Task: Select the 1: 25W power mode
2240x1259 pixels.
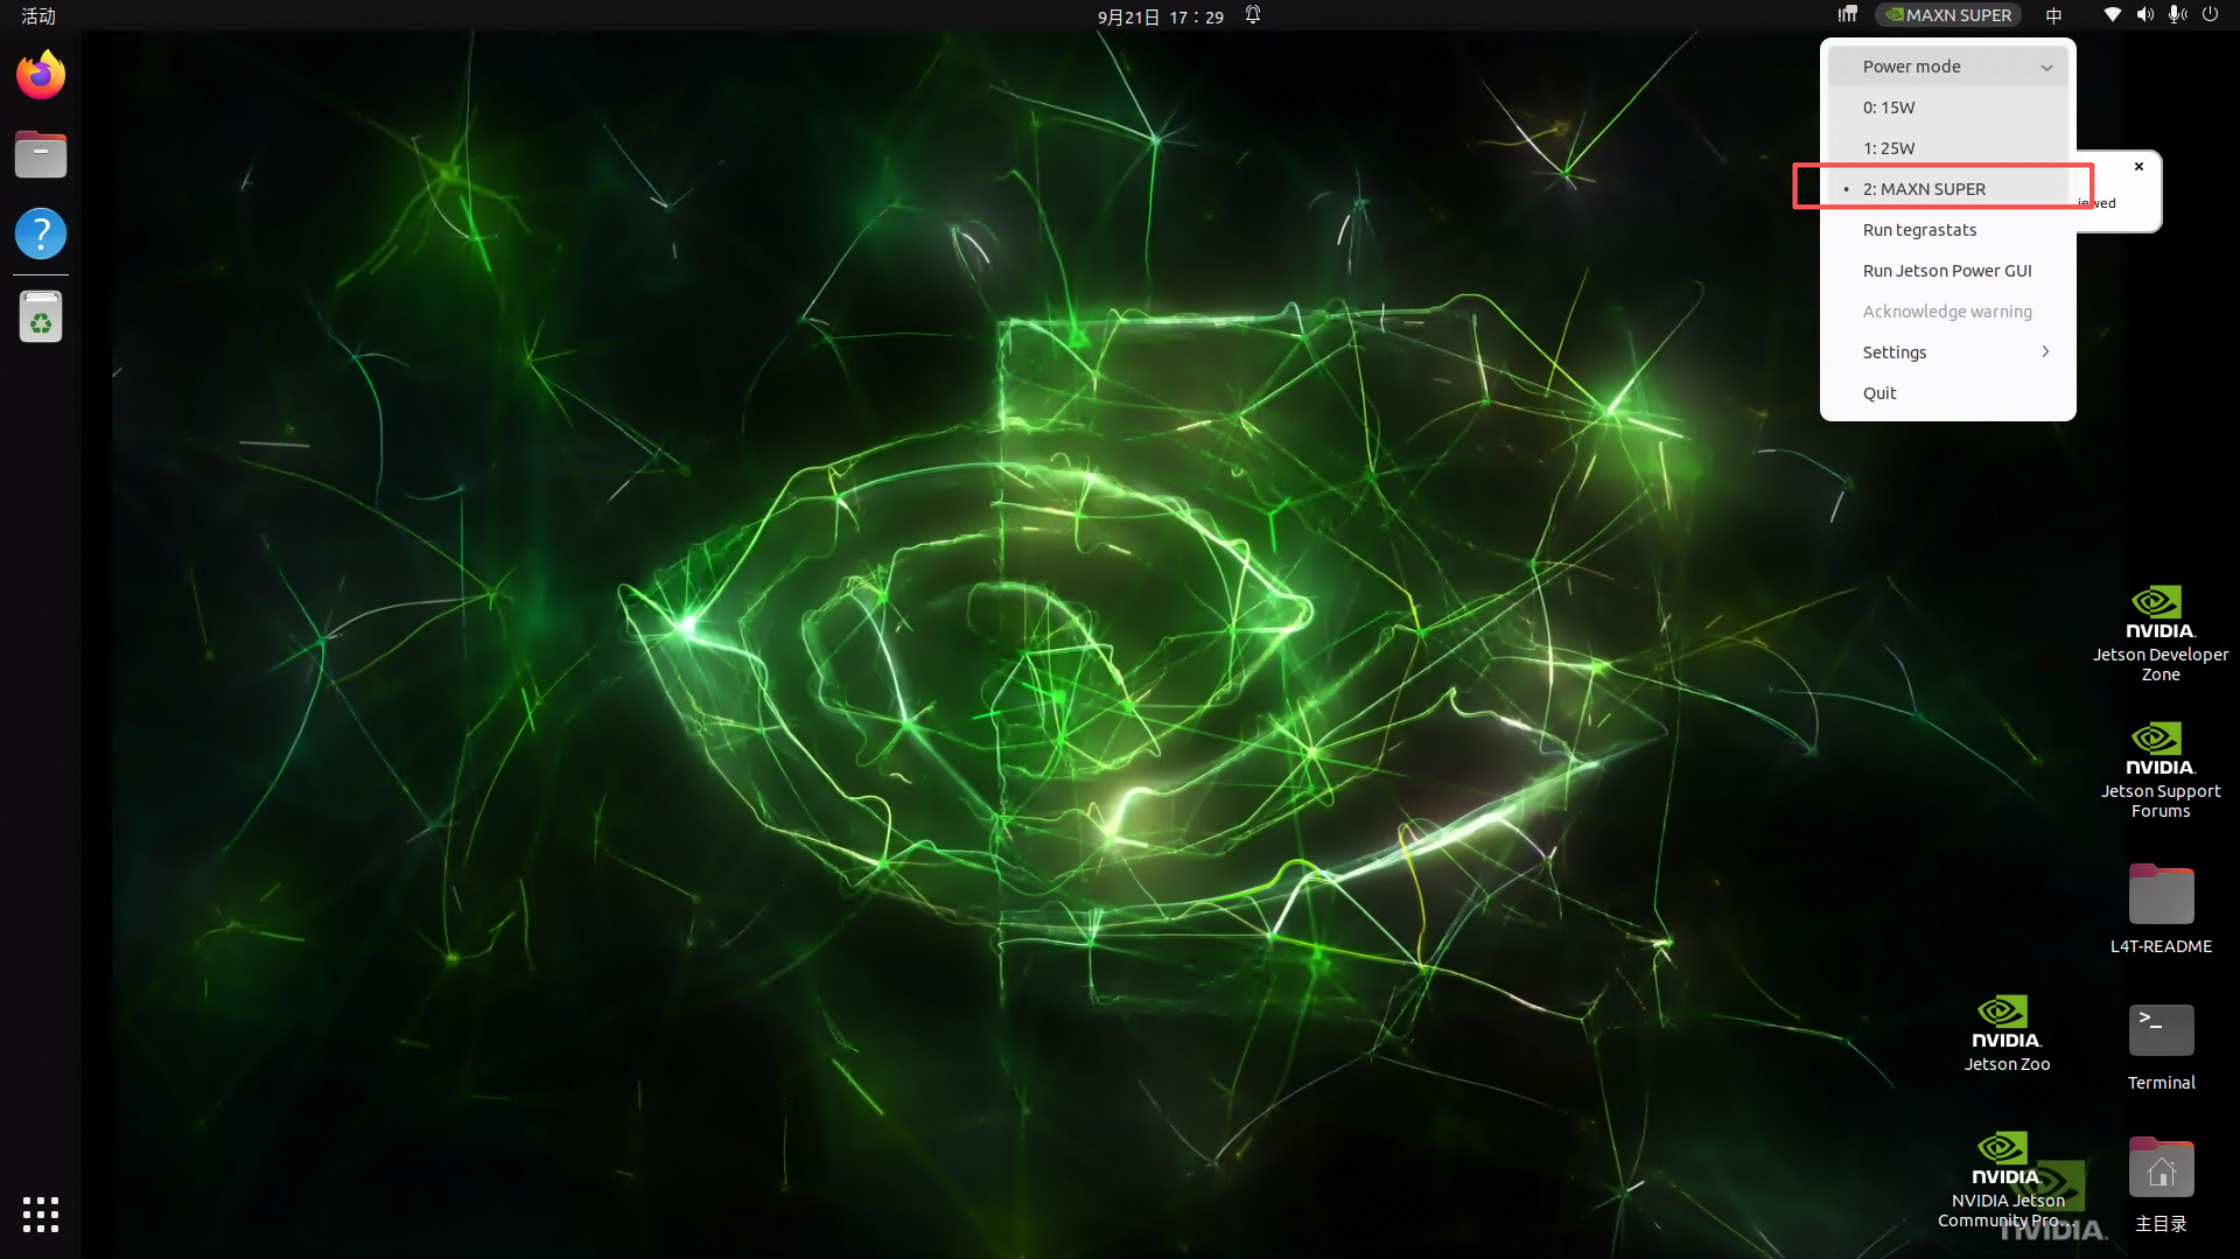Action: [x=1948, y=148]
